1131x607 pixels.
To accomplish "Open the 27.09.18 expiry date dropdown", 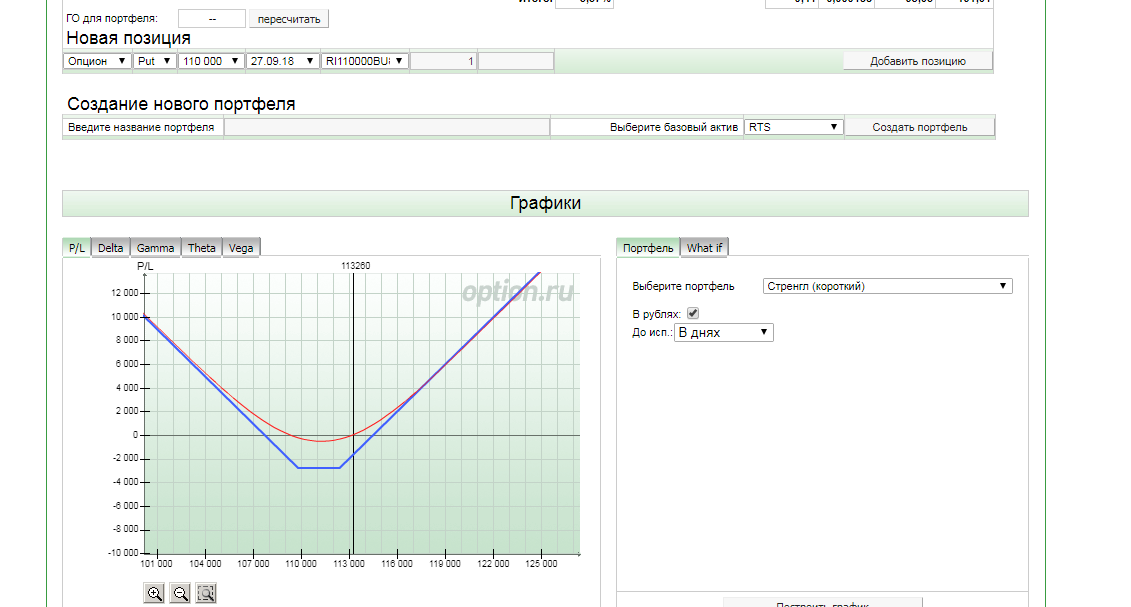I will (x=282, y=61).
